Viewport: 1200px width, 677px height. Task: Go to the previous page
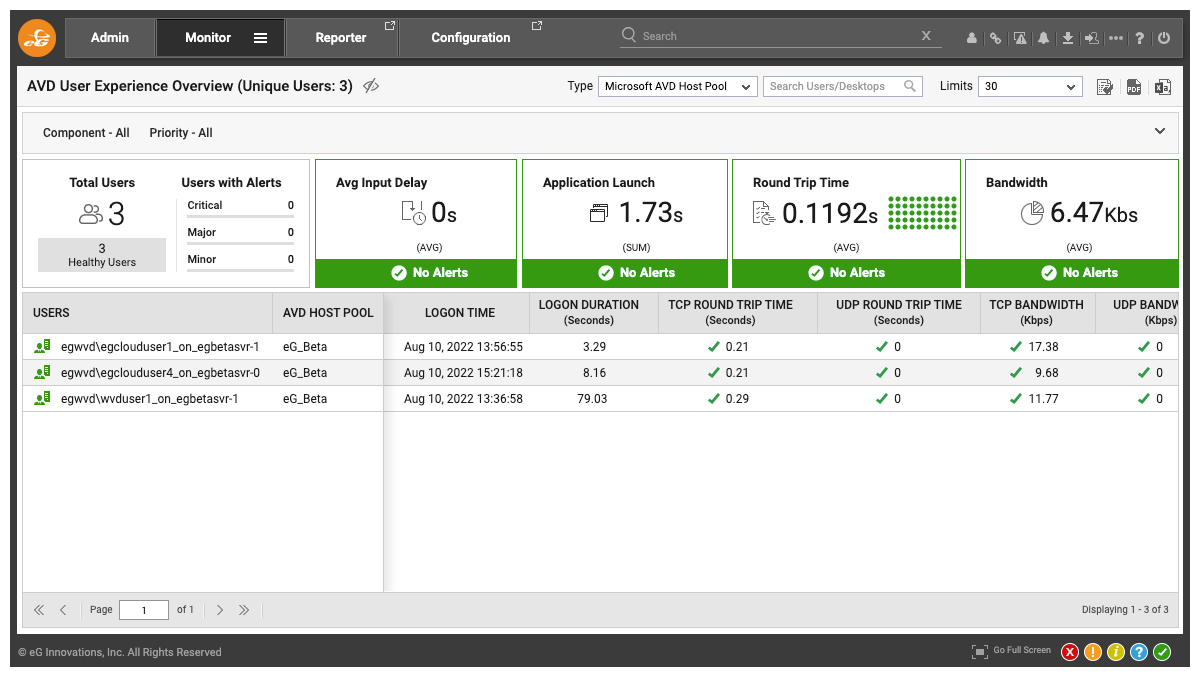[63, 610]
